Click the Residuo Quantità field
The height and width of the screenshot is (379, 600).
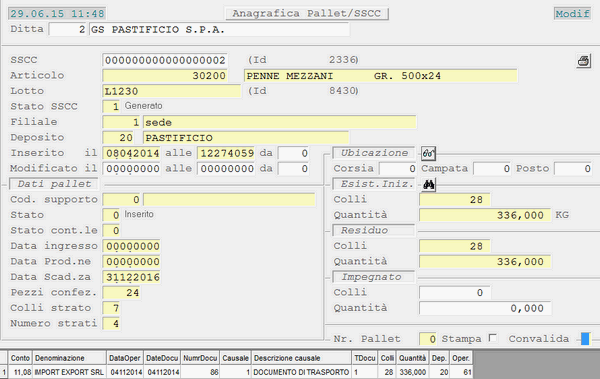485,261
